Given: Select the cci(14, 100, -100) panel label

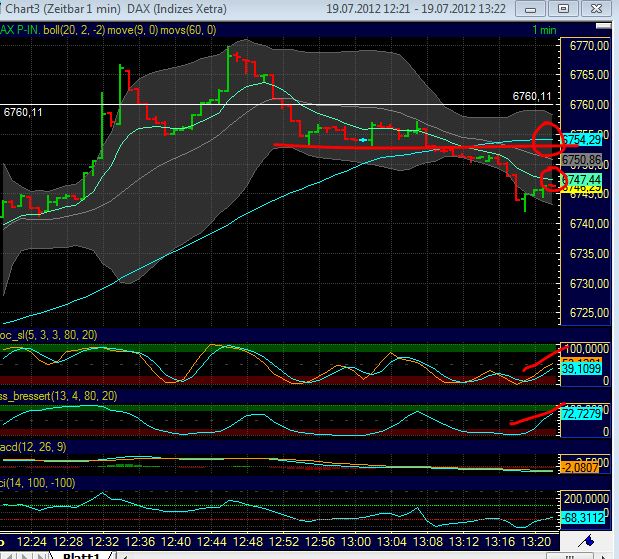Looking at the screenshot, I should click(x=38, y=483).
